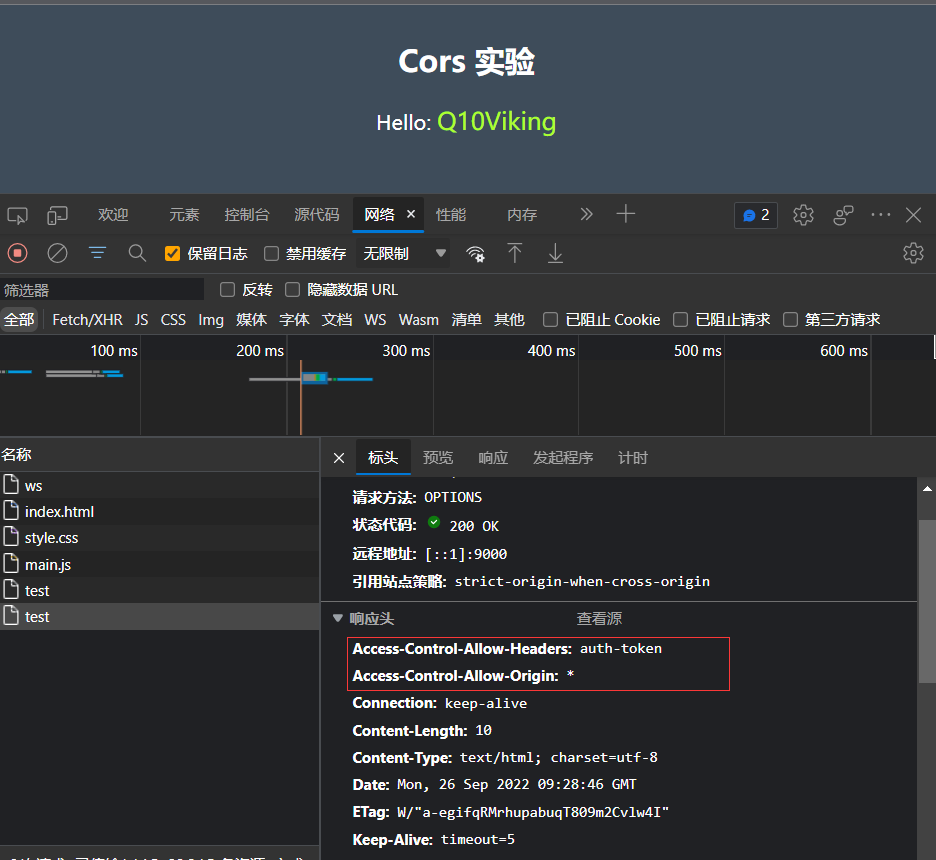Image resolution: width=936 pixels, height=860 pixels.
Task: Switch to the 控制台 tab
Action: tap(246, 215)
